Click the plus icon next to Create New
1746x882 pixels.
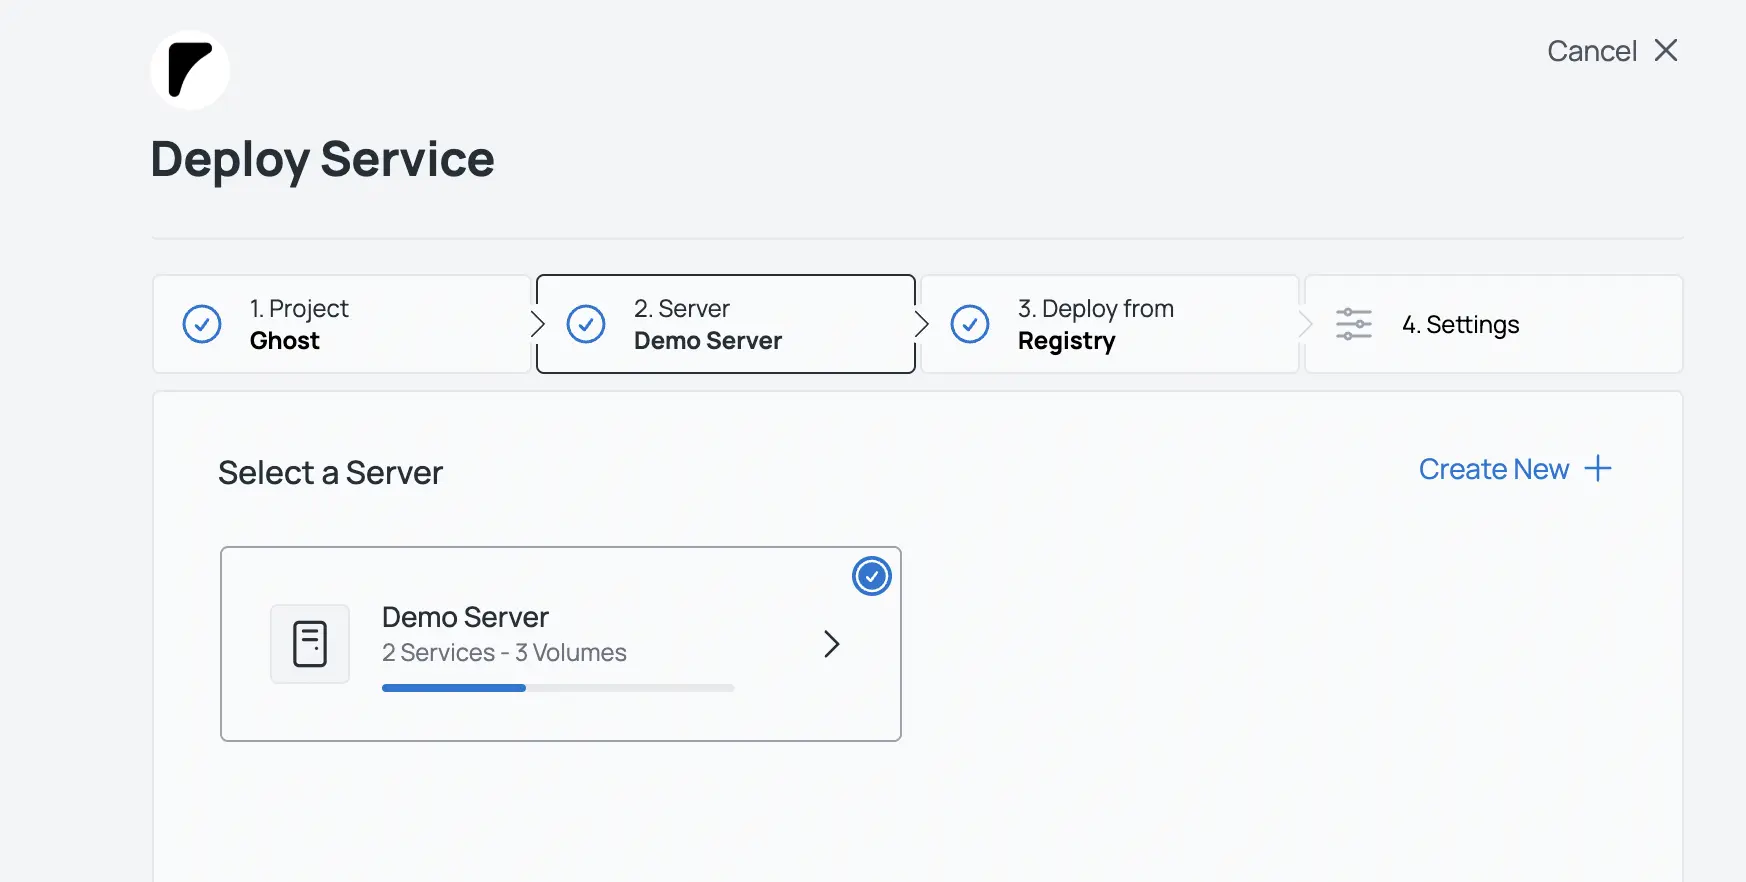click(x=1598, y=468)
